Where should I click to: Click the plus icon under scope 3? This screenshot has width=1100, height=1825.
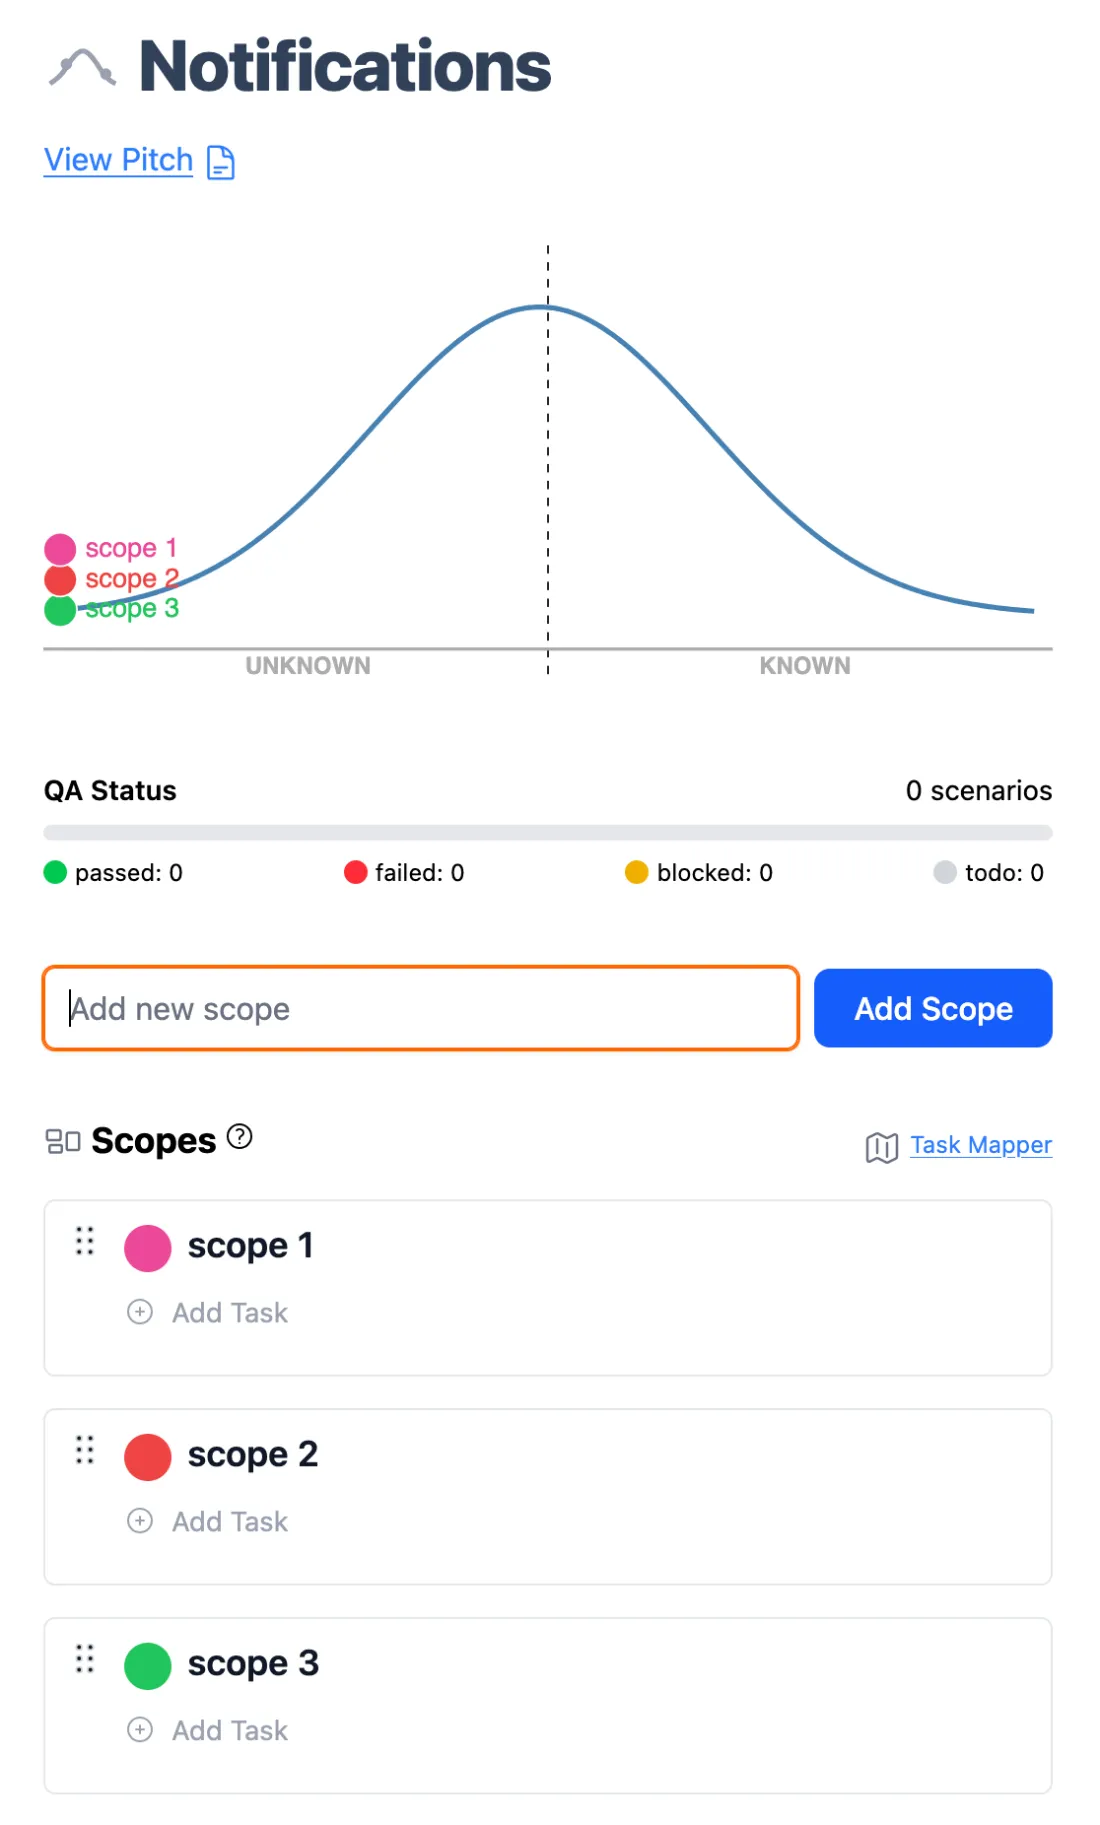(x=140, y=1730)
